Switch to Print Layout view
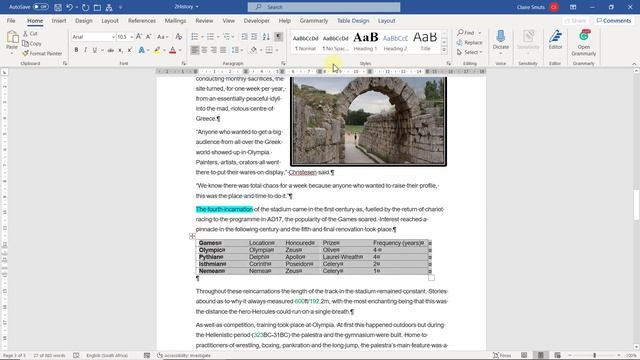This screenshot has height=360, width=640. pyautogui.click(x=540, y=356)
